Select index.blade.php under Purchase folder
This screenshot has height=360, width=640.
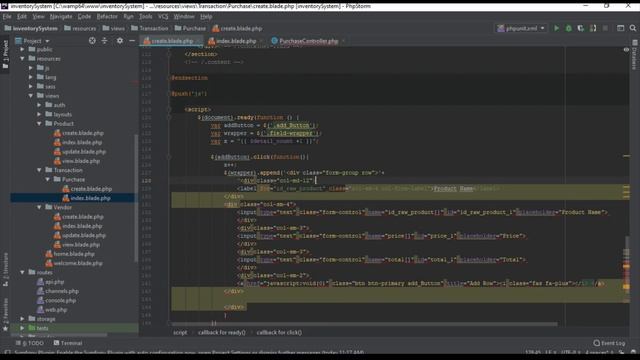(x=86, y=198)
